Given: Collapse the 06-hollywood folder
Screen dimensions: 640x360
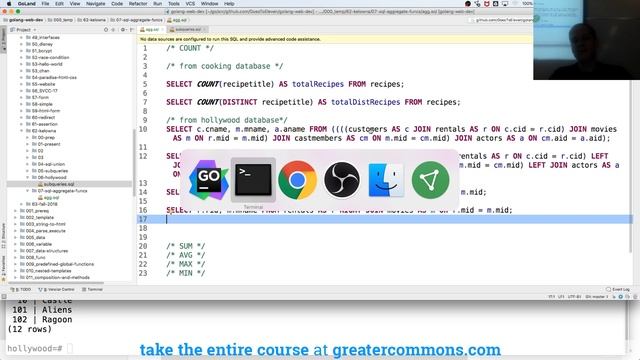Looking at the screenshot, I should point(28,178).
